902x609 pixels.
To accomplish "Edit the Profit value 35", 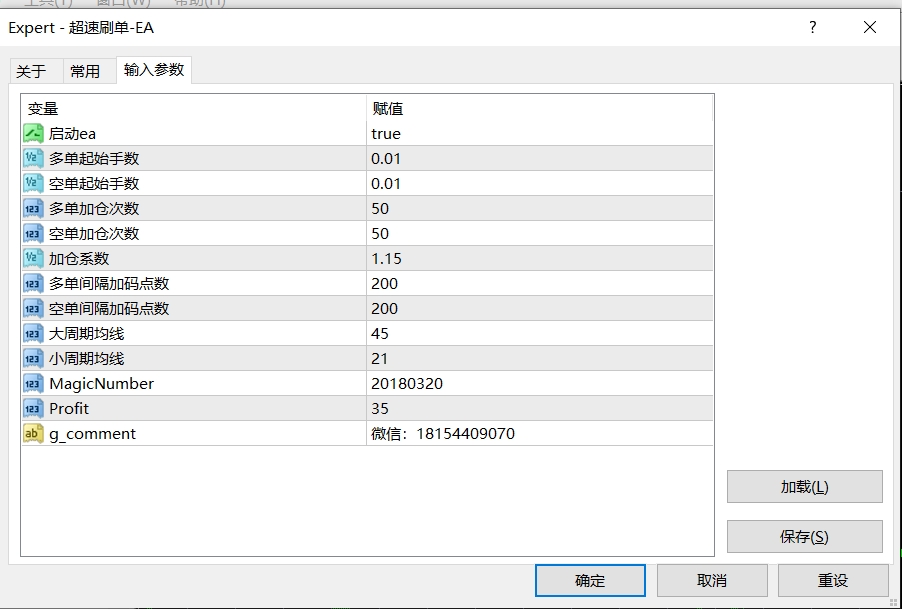I will click(380, 409).
